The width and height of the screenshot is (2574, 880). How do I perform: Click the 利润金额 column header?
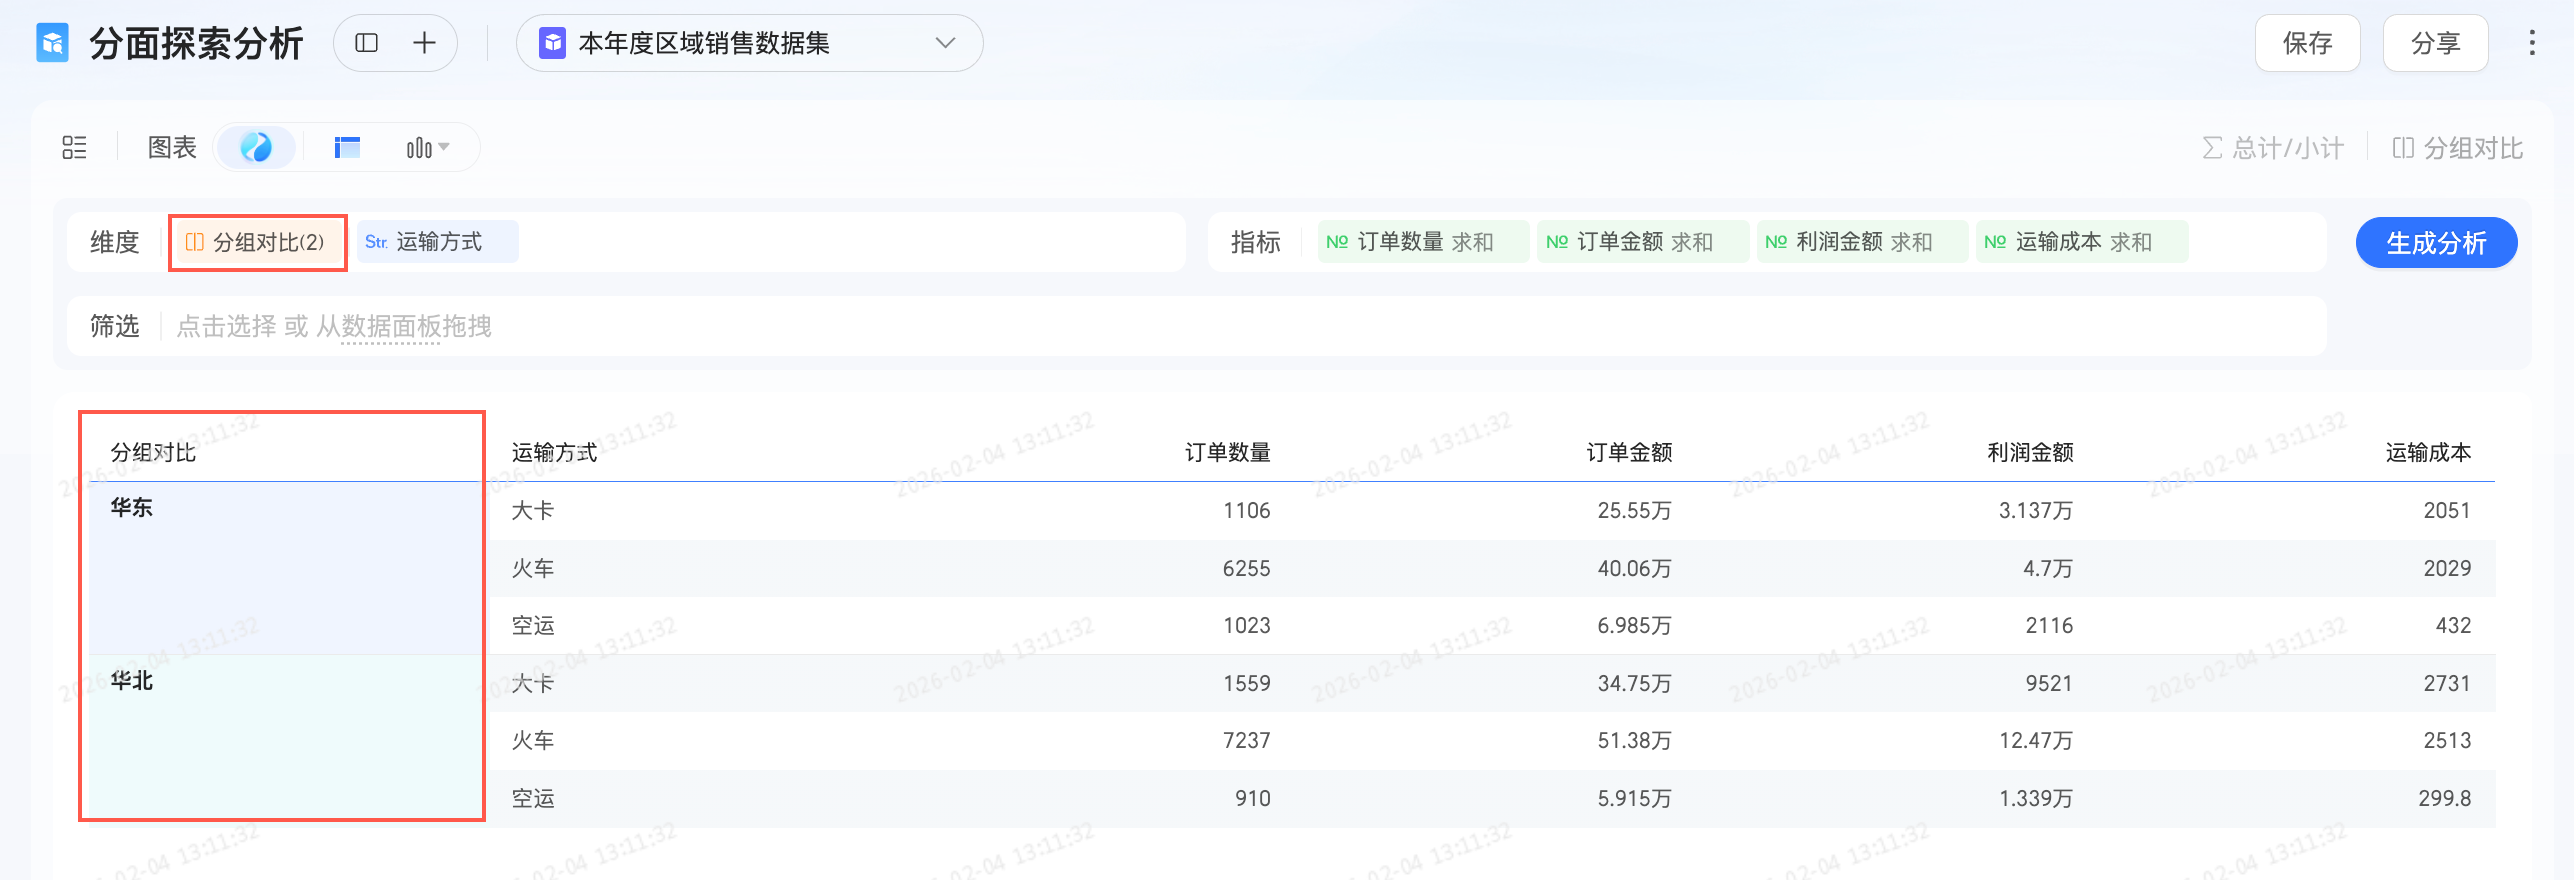point(2031,453)
